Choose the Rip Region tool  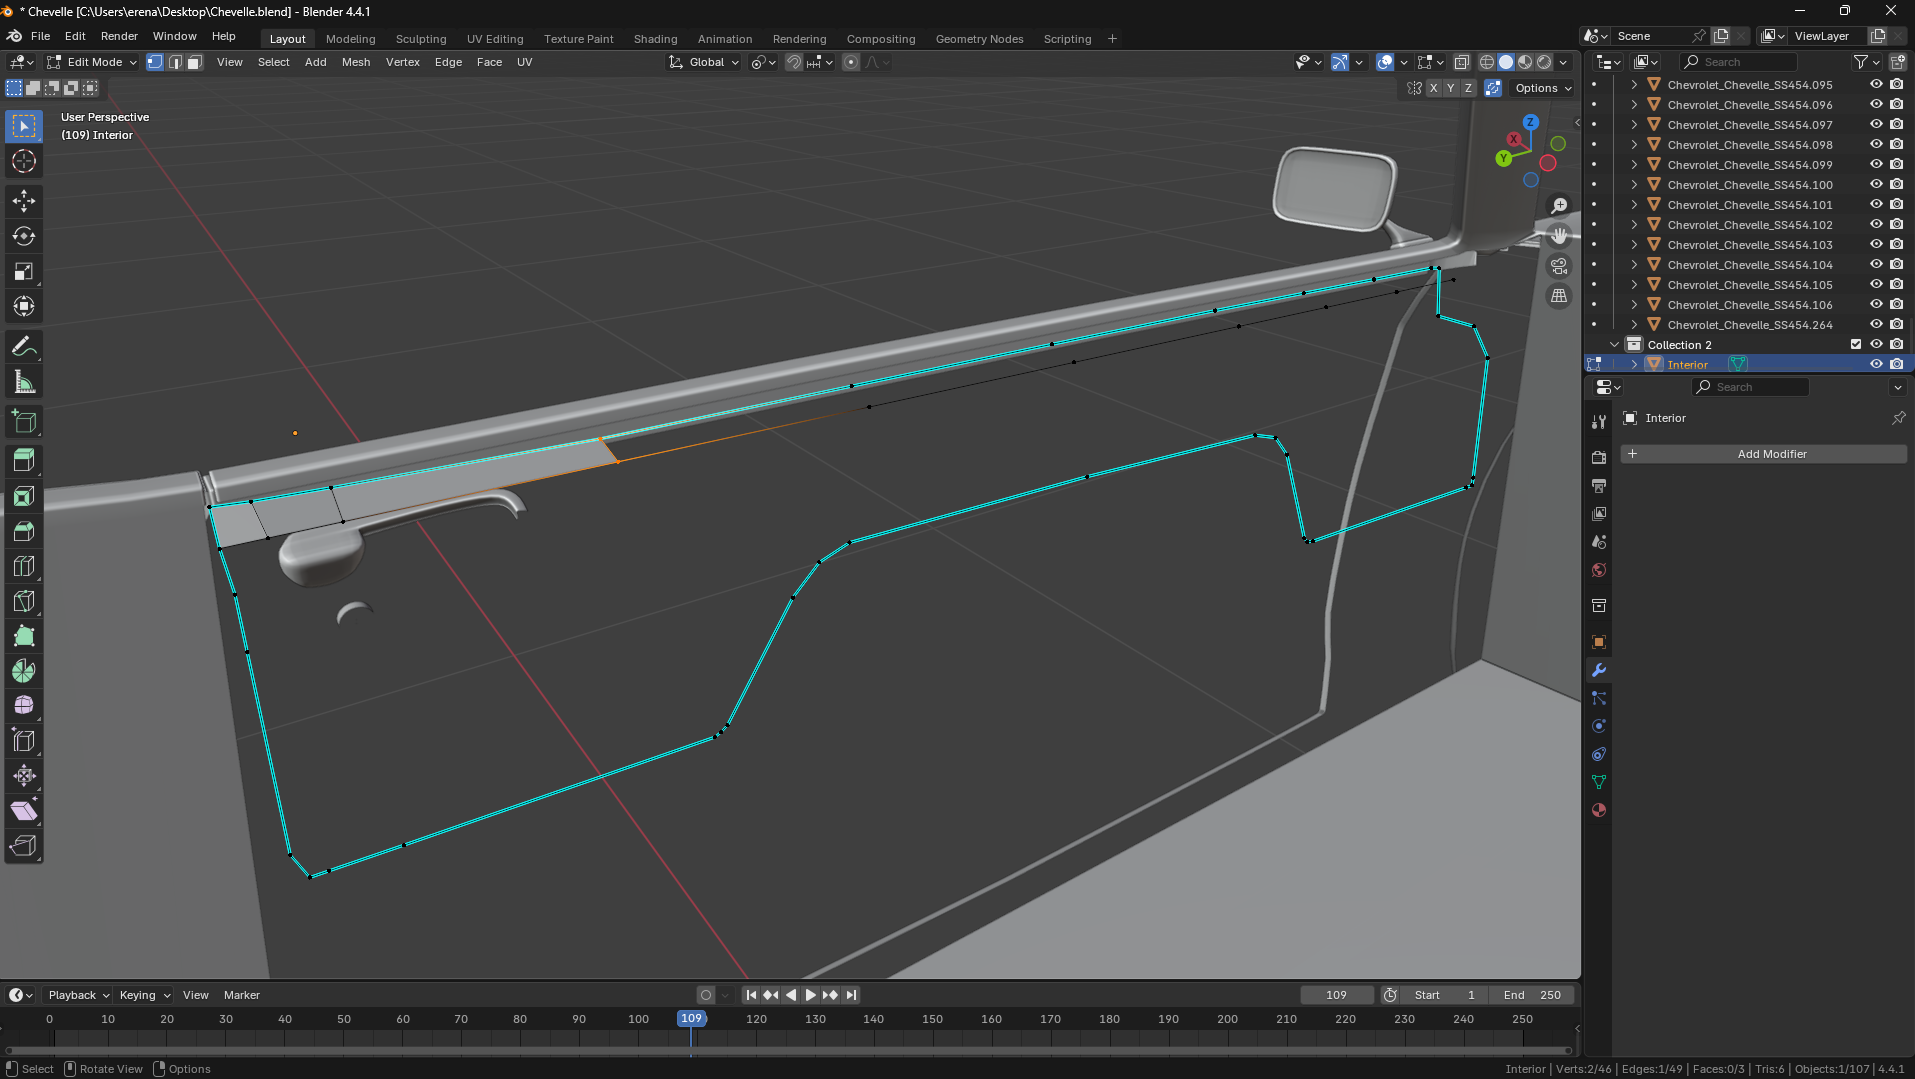coord(24,846)
